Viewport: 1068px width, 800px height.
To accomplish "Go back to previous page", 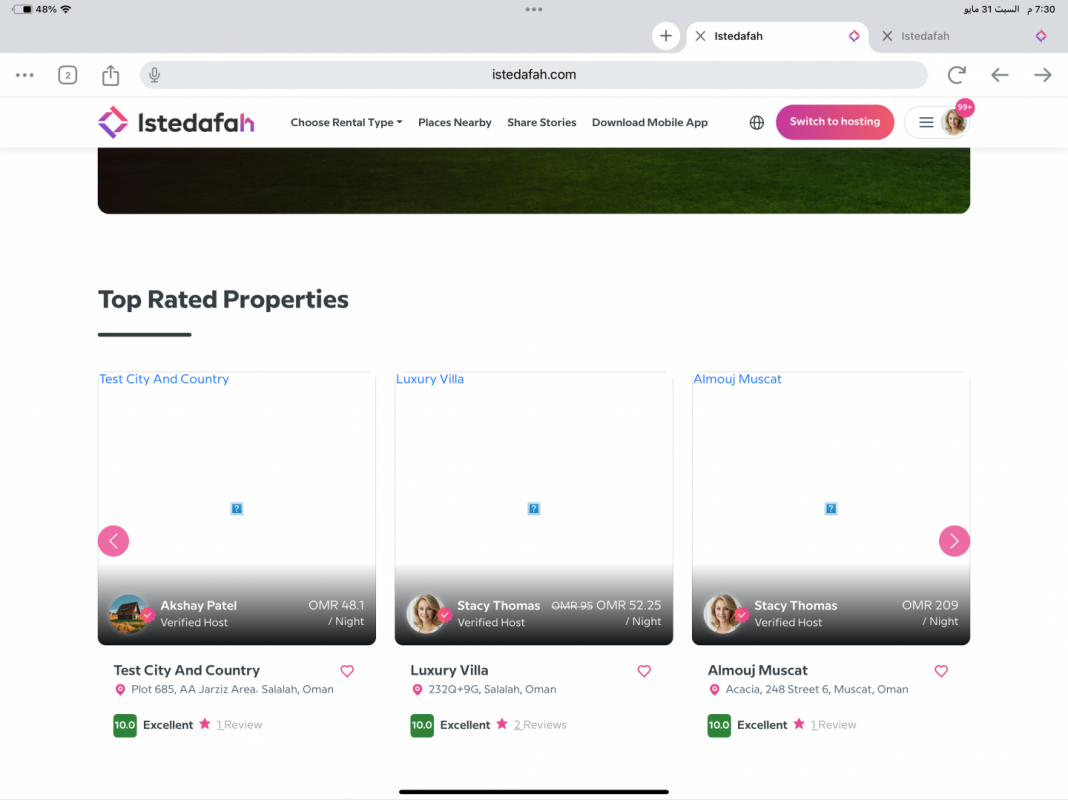I will [x=999, y=75].
